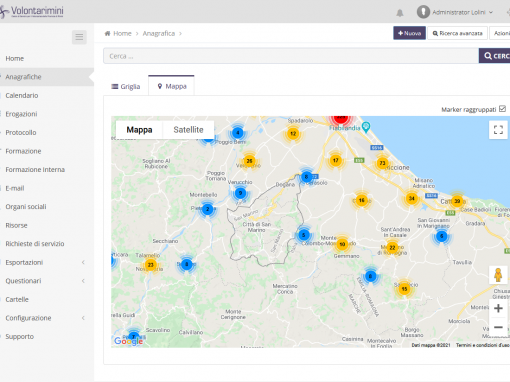Open yellow cluster marker 26
This screenshot has width=510, height=382.
[x=249, y=161]
